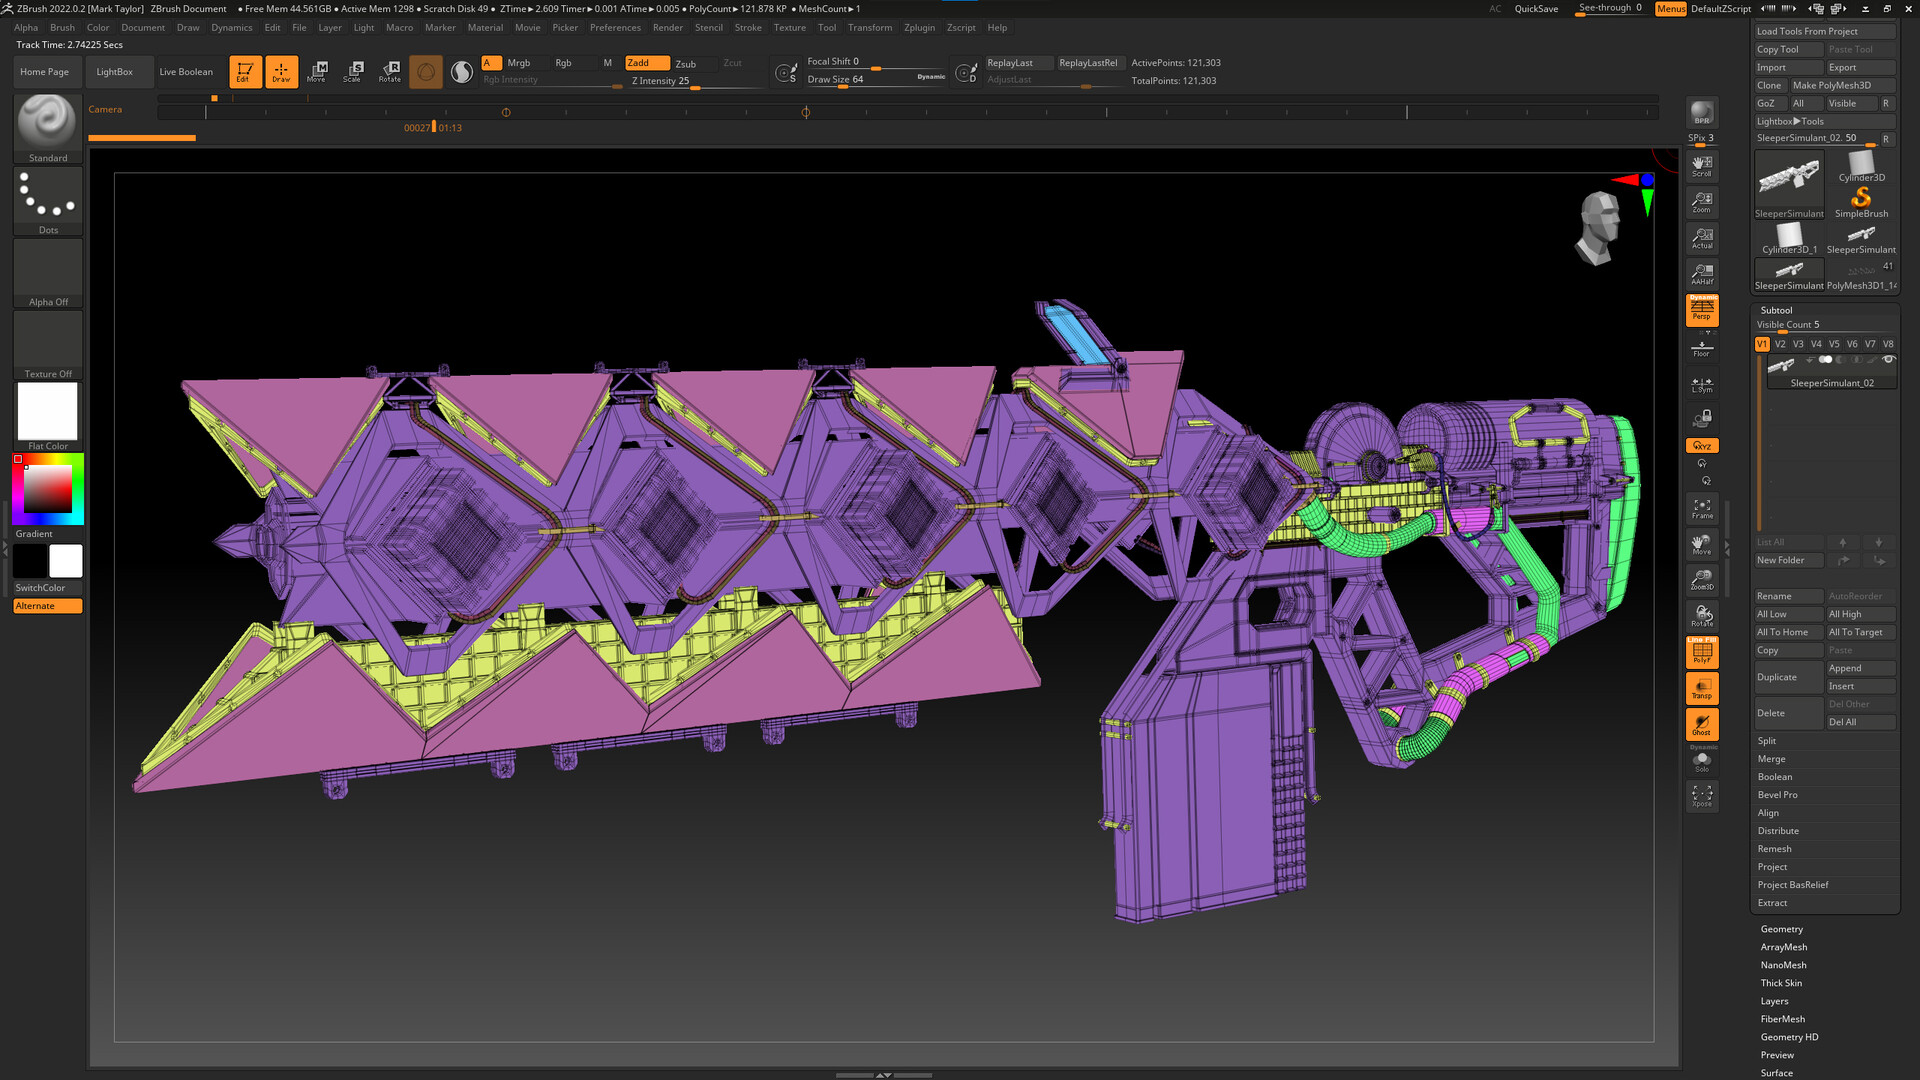Click the Frame view icon
This screenshot has height=1080, width=1920.
(1701, 508)
